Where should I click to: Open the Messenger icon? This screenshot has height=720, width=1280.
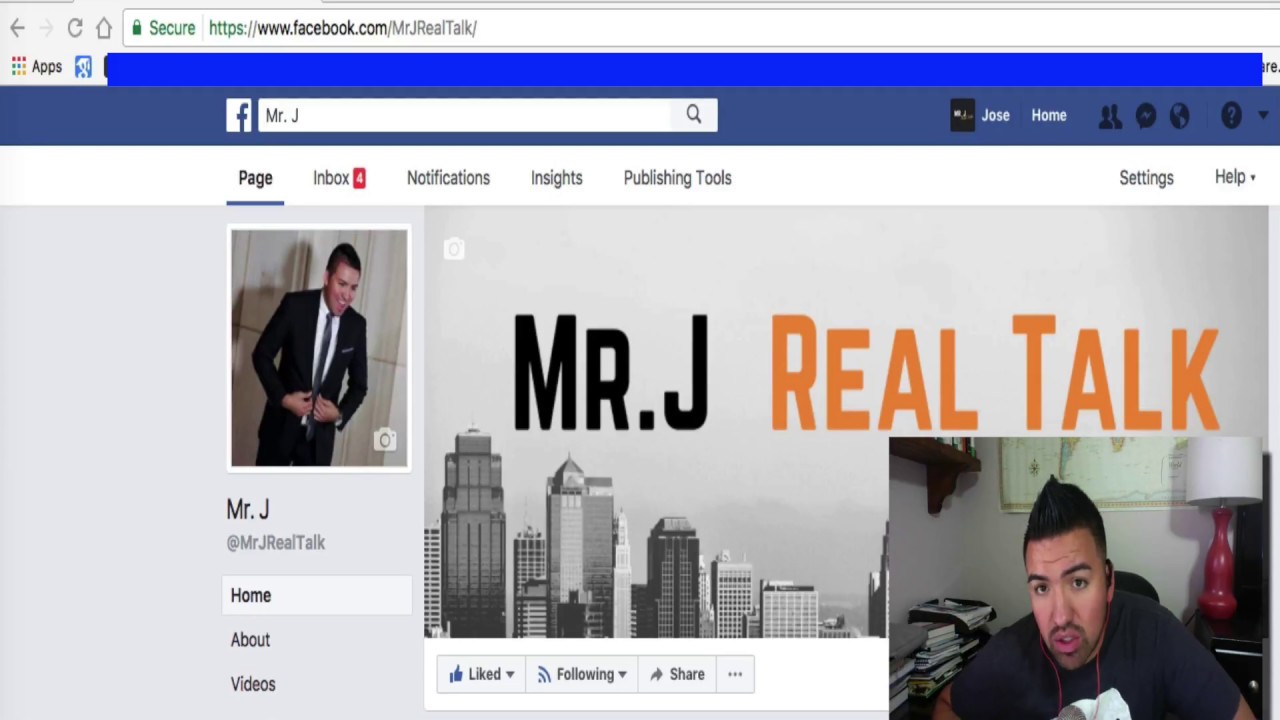[1145, 116]
